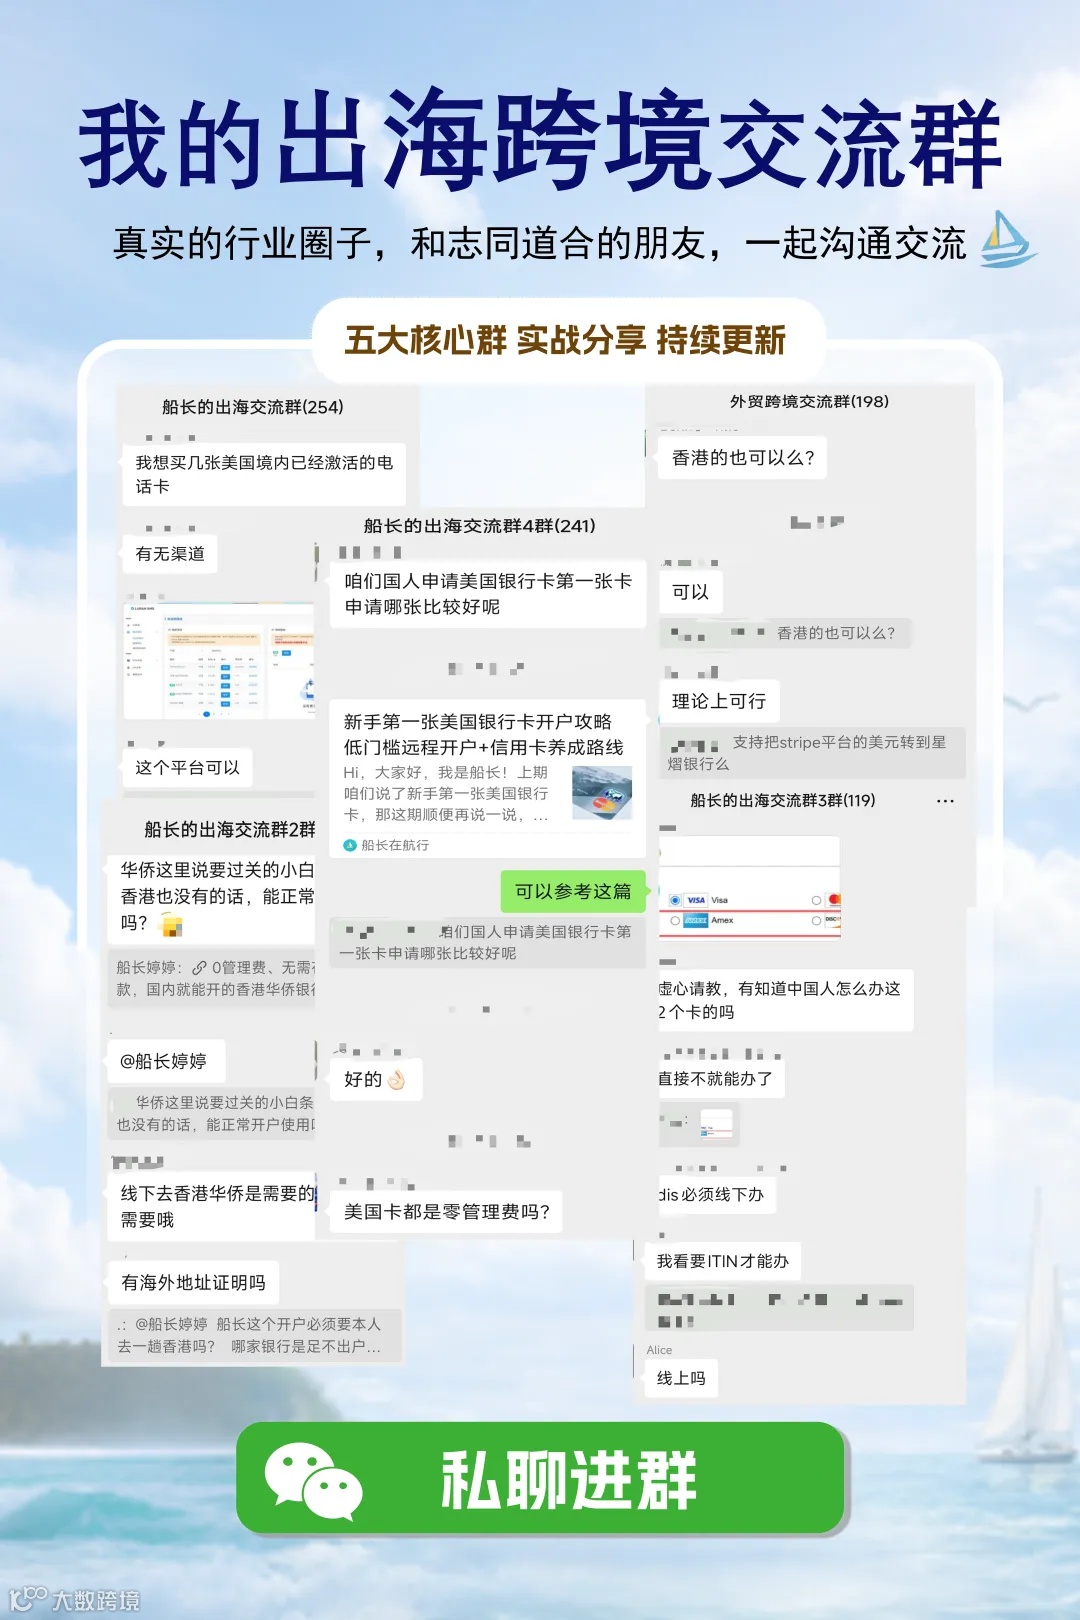Open the bank card article thumbnail image
Image resolution: width=1080 pixels, height=1620 pixels.
[602, 793]
